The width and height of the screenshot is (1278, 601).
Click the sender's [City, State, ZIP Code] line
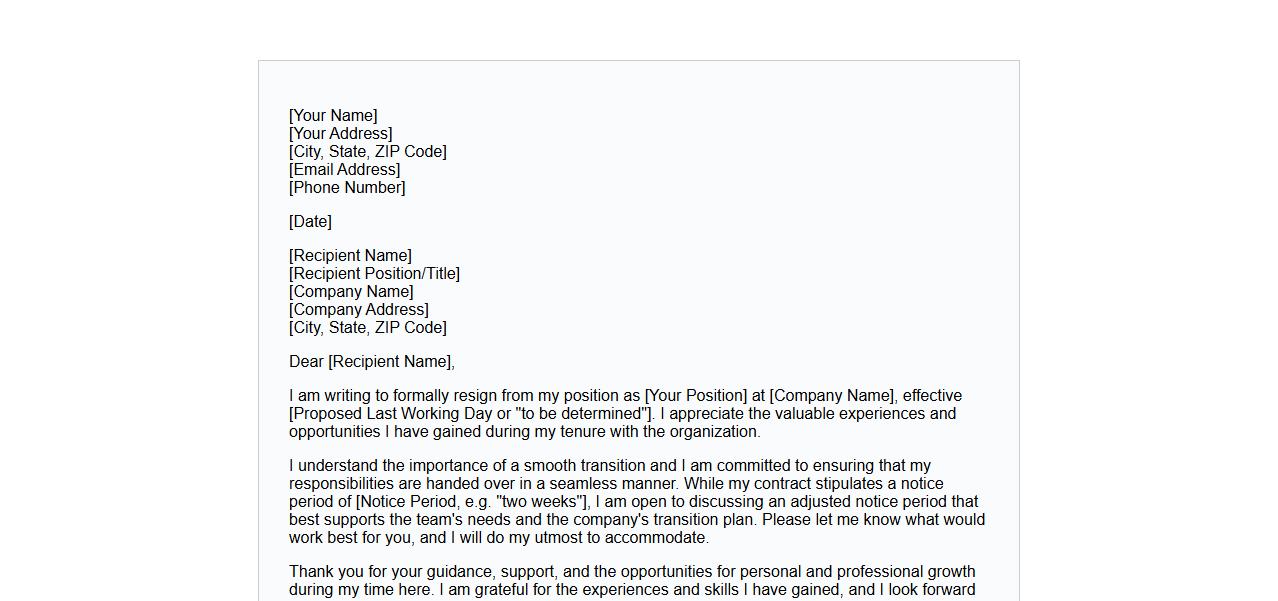point(367,152)
